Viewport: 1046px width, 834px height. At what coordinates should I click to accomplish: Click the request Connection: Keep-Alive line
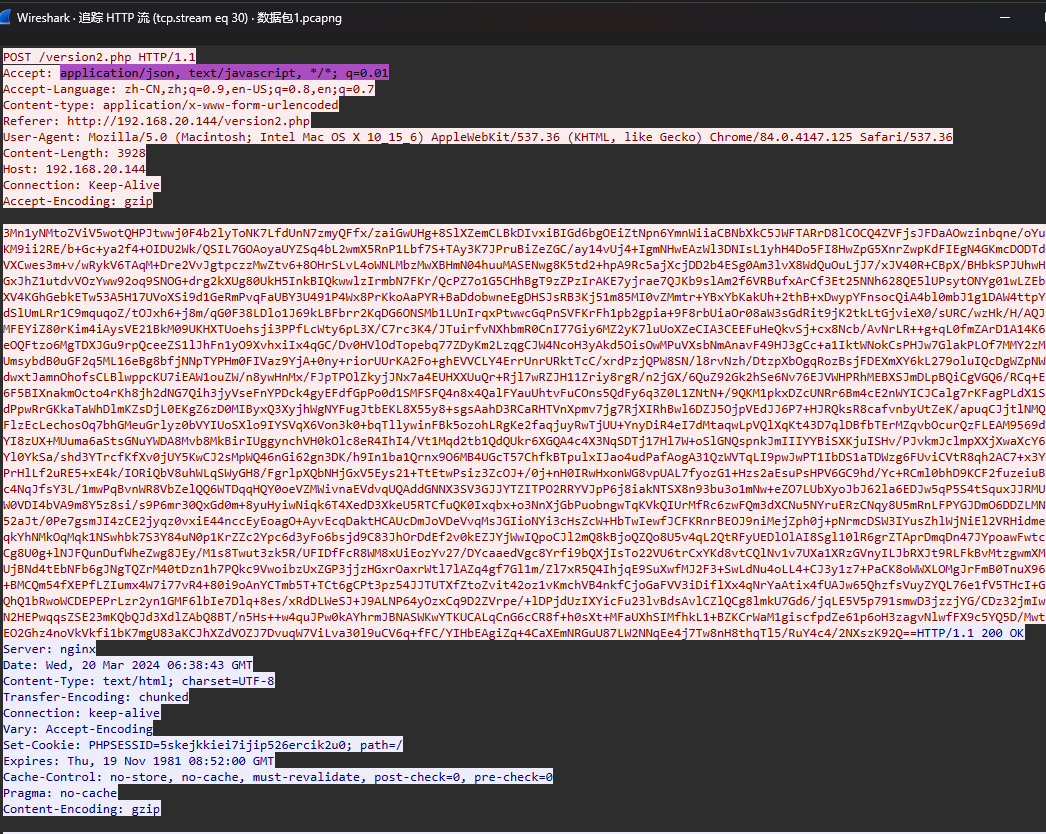tap(81, 185)
